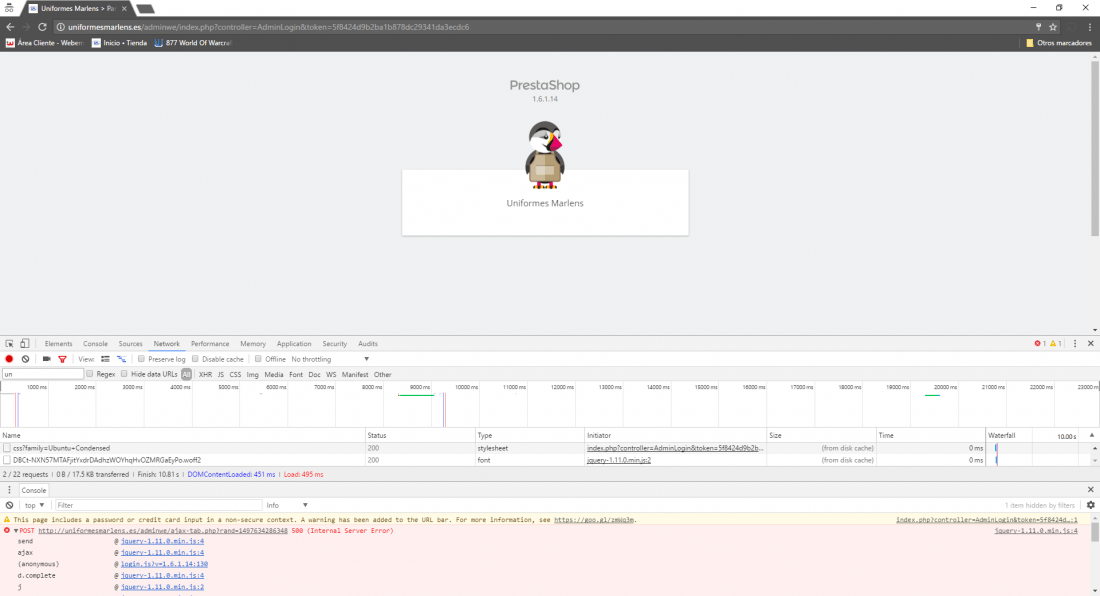Switch to the Sources tab
Viewport: 1100px width, 596px height.
[130, 344]
